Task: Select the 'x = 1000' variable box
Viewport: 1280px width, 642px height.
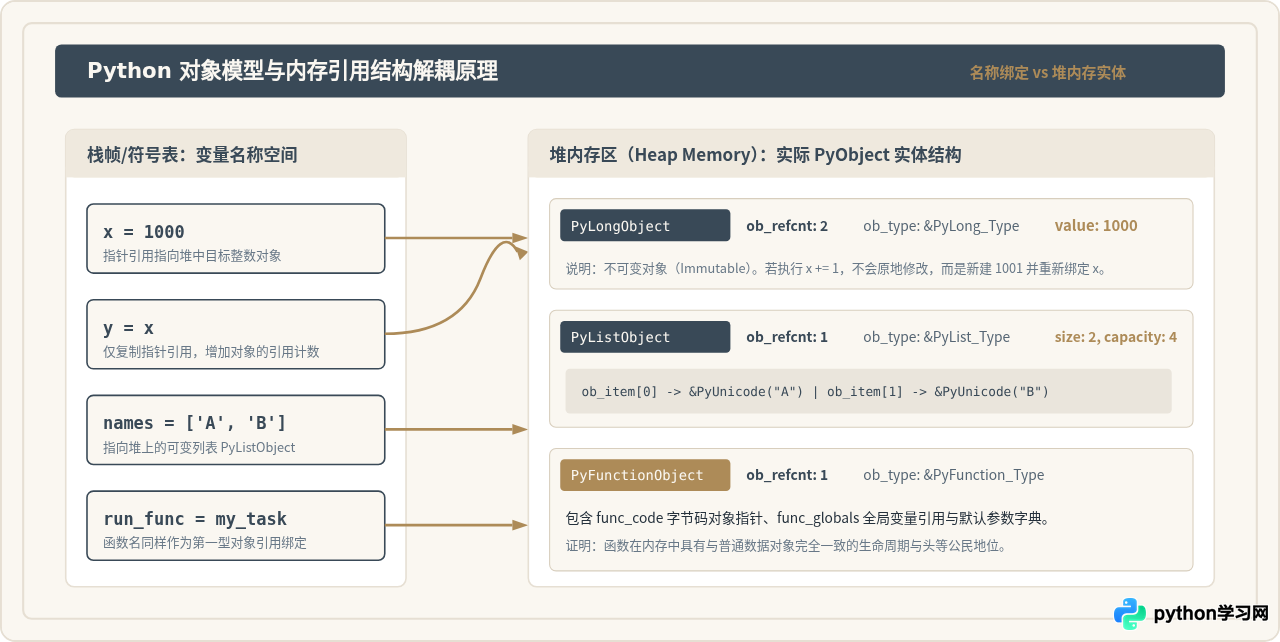Action: [236, 239]
